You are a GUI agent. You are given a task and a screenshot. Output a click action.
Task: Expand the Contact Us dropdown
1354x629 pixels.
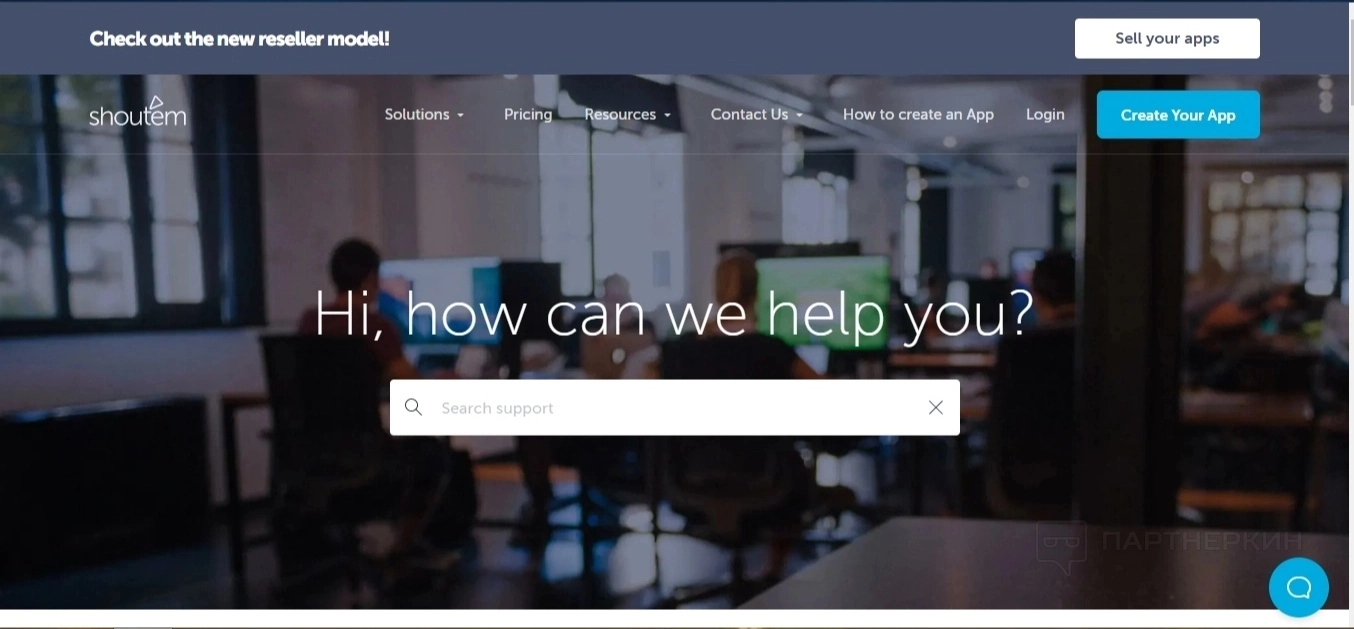tap(757, 114)
